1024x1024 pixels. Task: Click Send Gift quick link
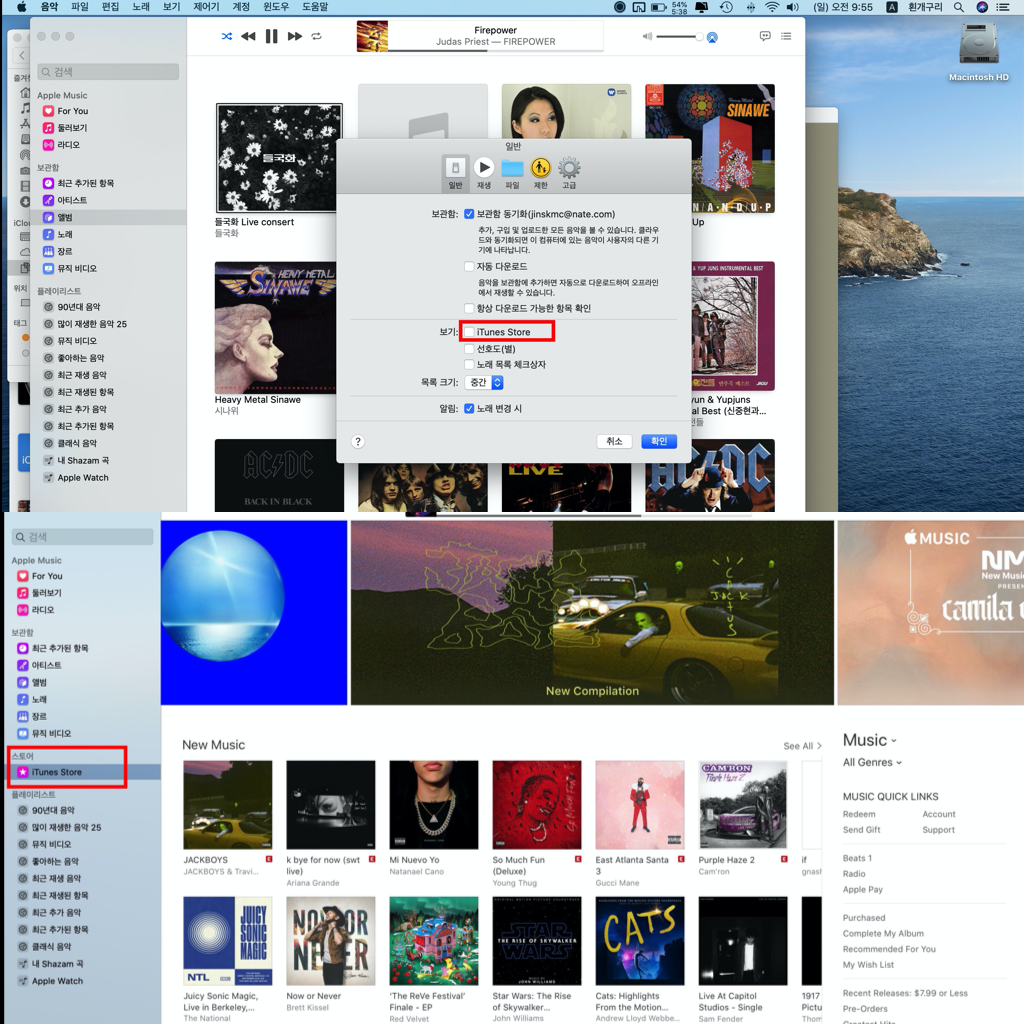(x=861, y=830)
